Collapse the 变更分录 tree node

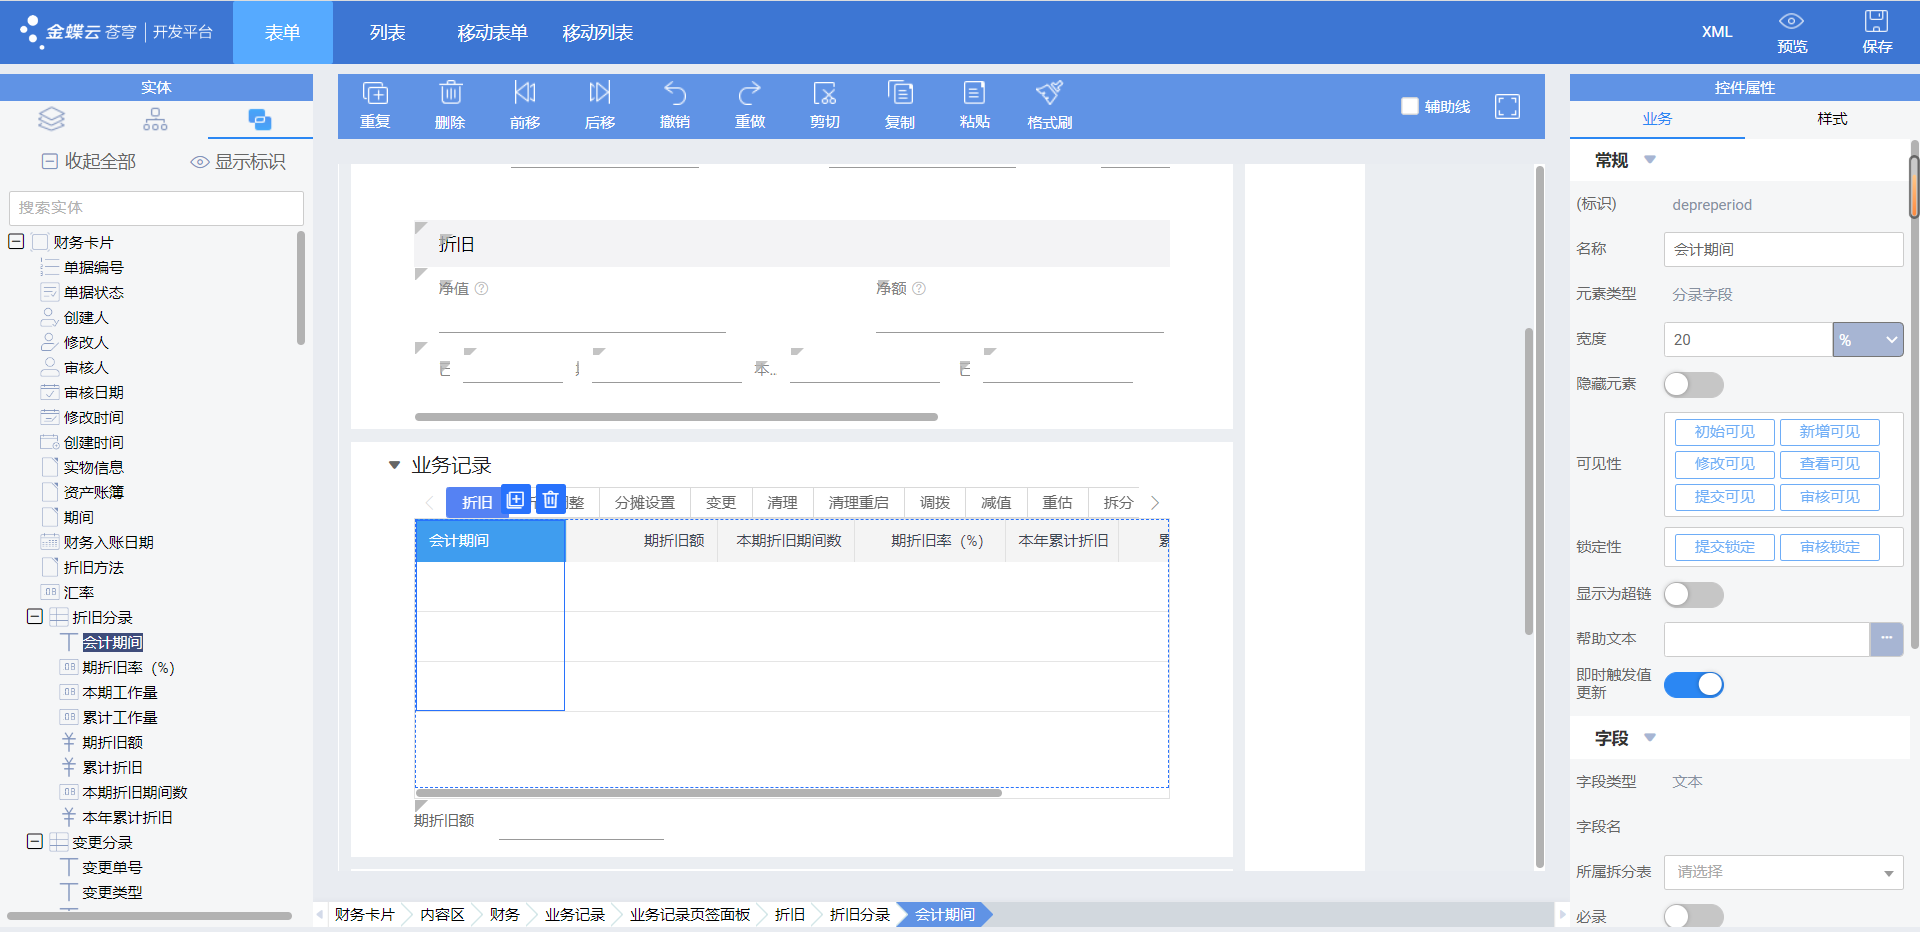pyautogui.click(x=34, y=841)
